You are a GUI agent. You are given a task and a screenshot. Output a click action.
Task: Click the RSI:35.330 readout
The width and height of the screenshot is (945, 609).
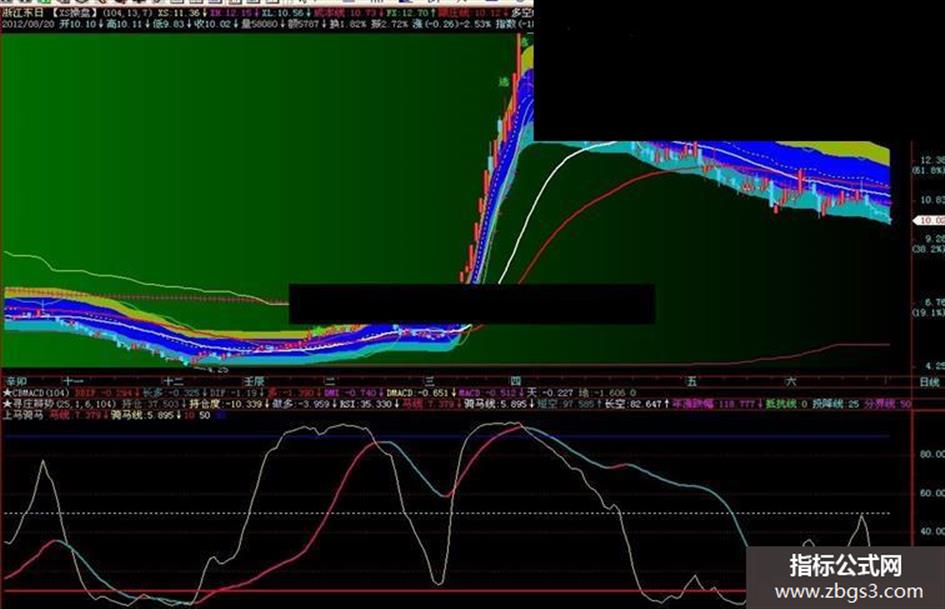[366, 404]
